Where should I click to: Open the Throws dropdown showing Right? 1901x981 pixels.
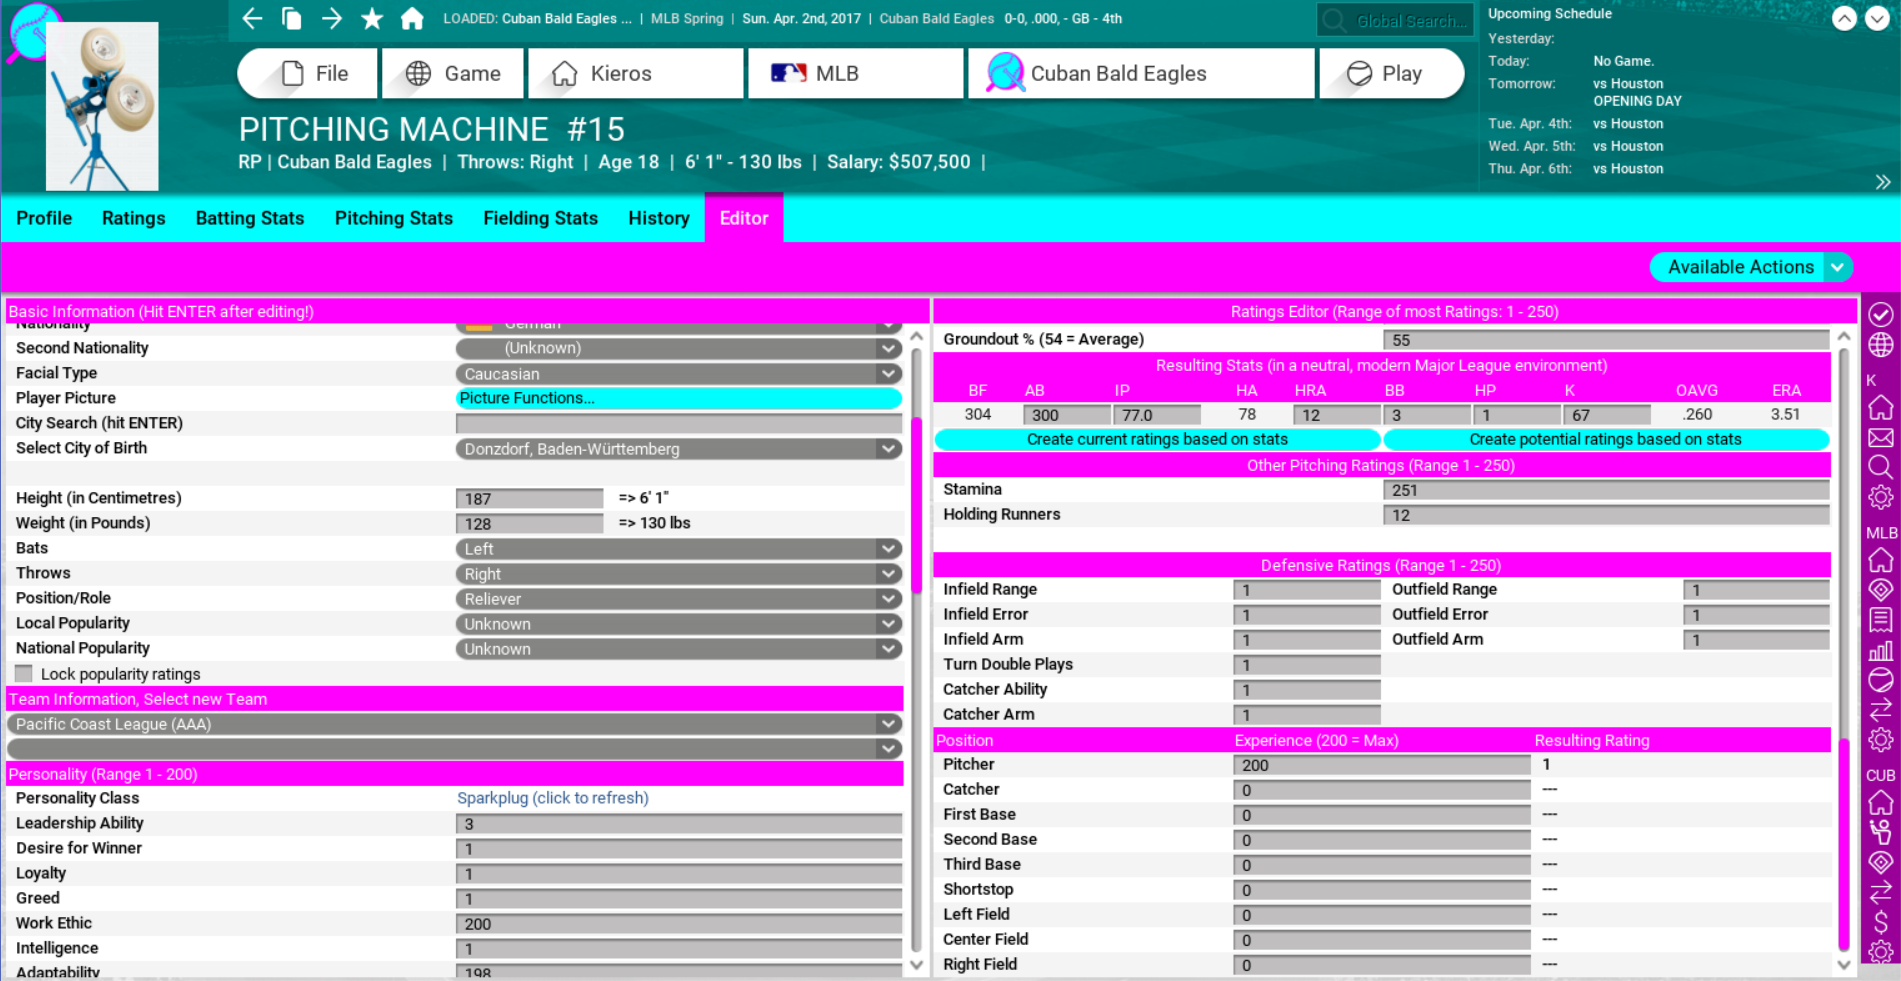[679, 574]
